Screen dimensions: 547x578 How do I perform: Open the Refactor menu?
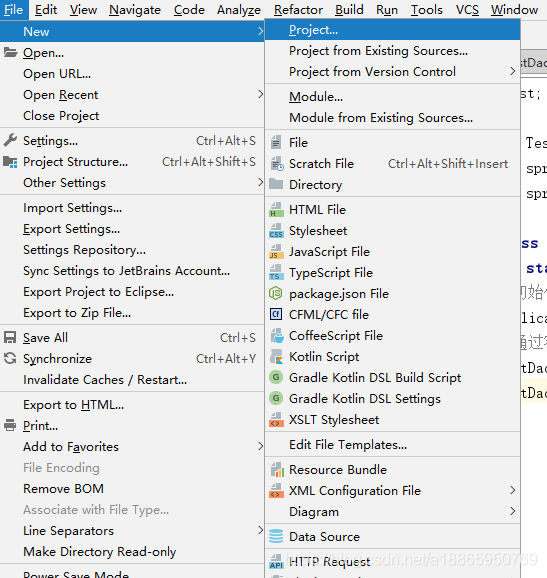[298, 10]
